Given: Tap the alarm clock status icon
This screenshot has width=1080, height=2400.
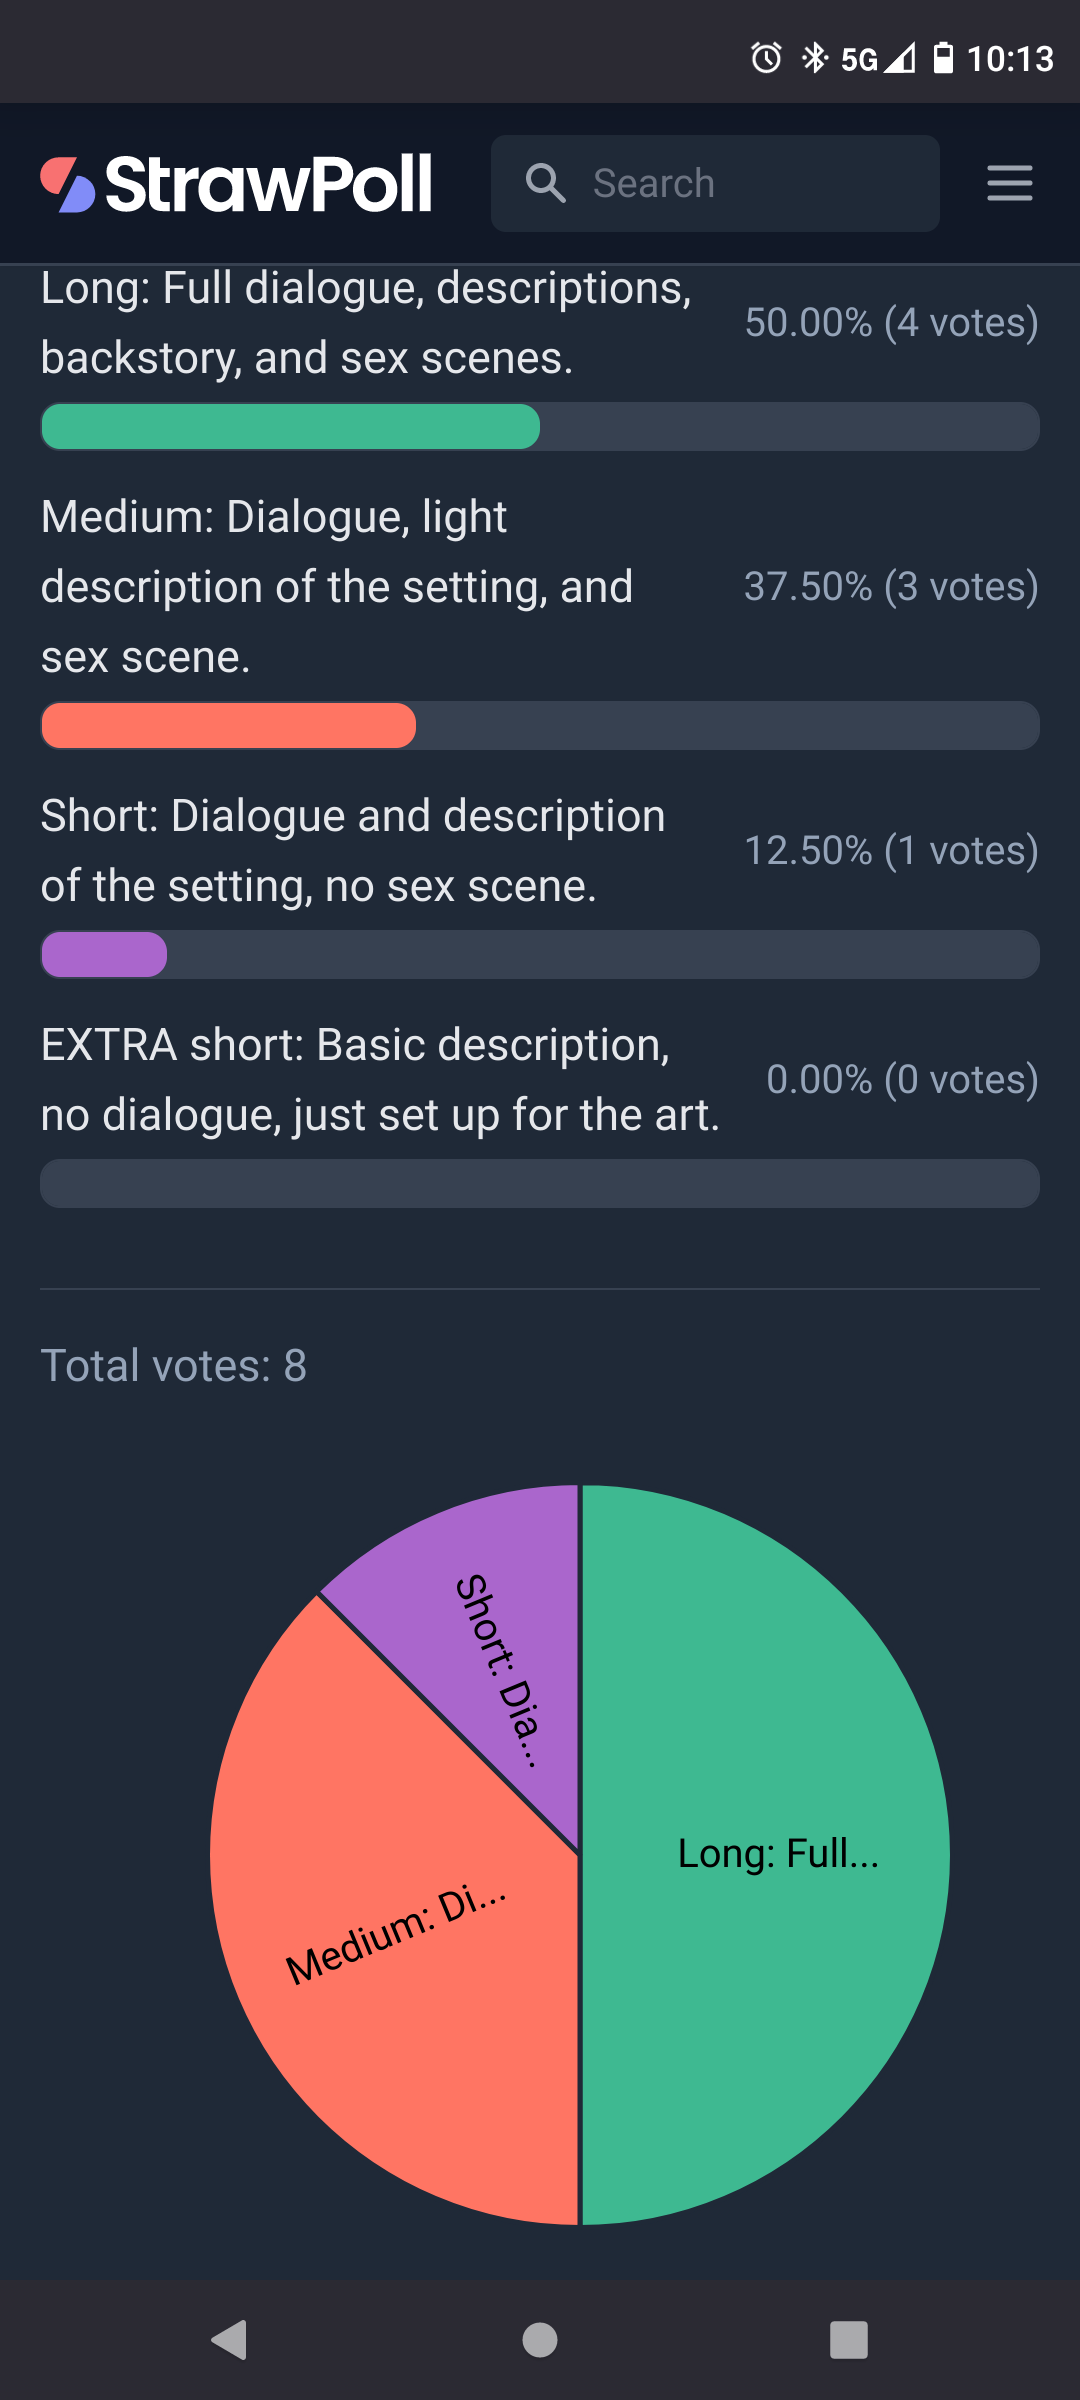Looking at the screenshot, I should pos(766,58).
